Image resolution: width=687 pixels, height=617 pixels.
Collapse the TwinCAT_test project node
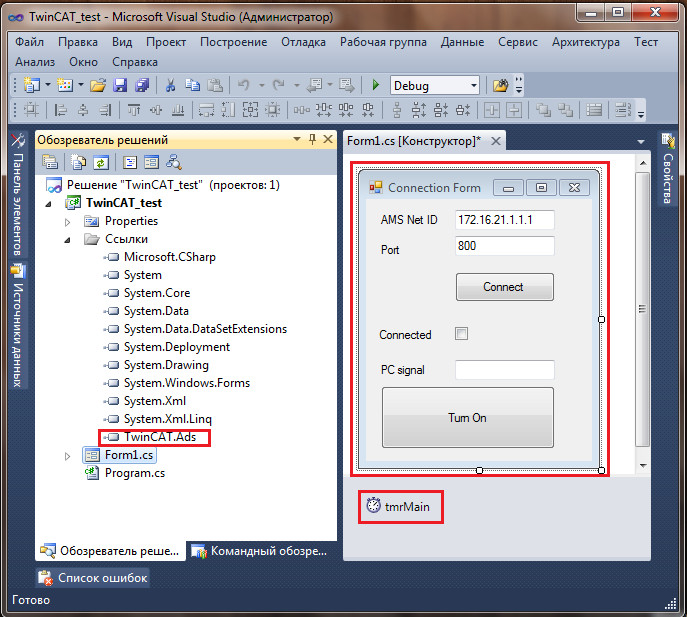(x=49, y=204)
